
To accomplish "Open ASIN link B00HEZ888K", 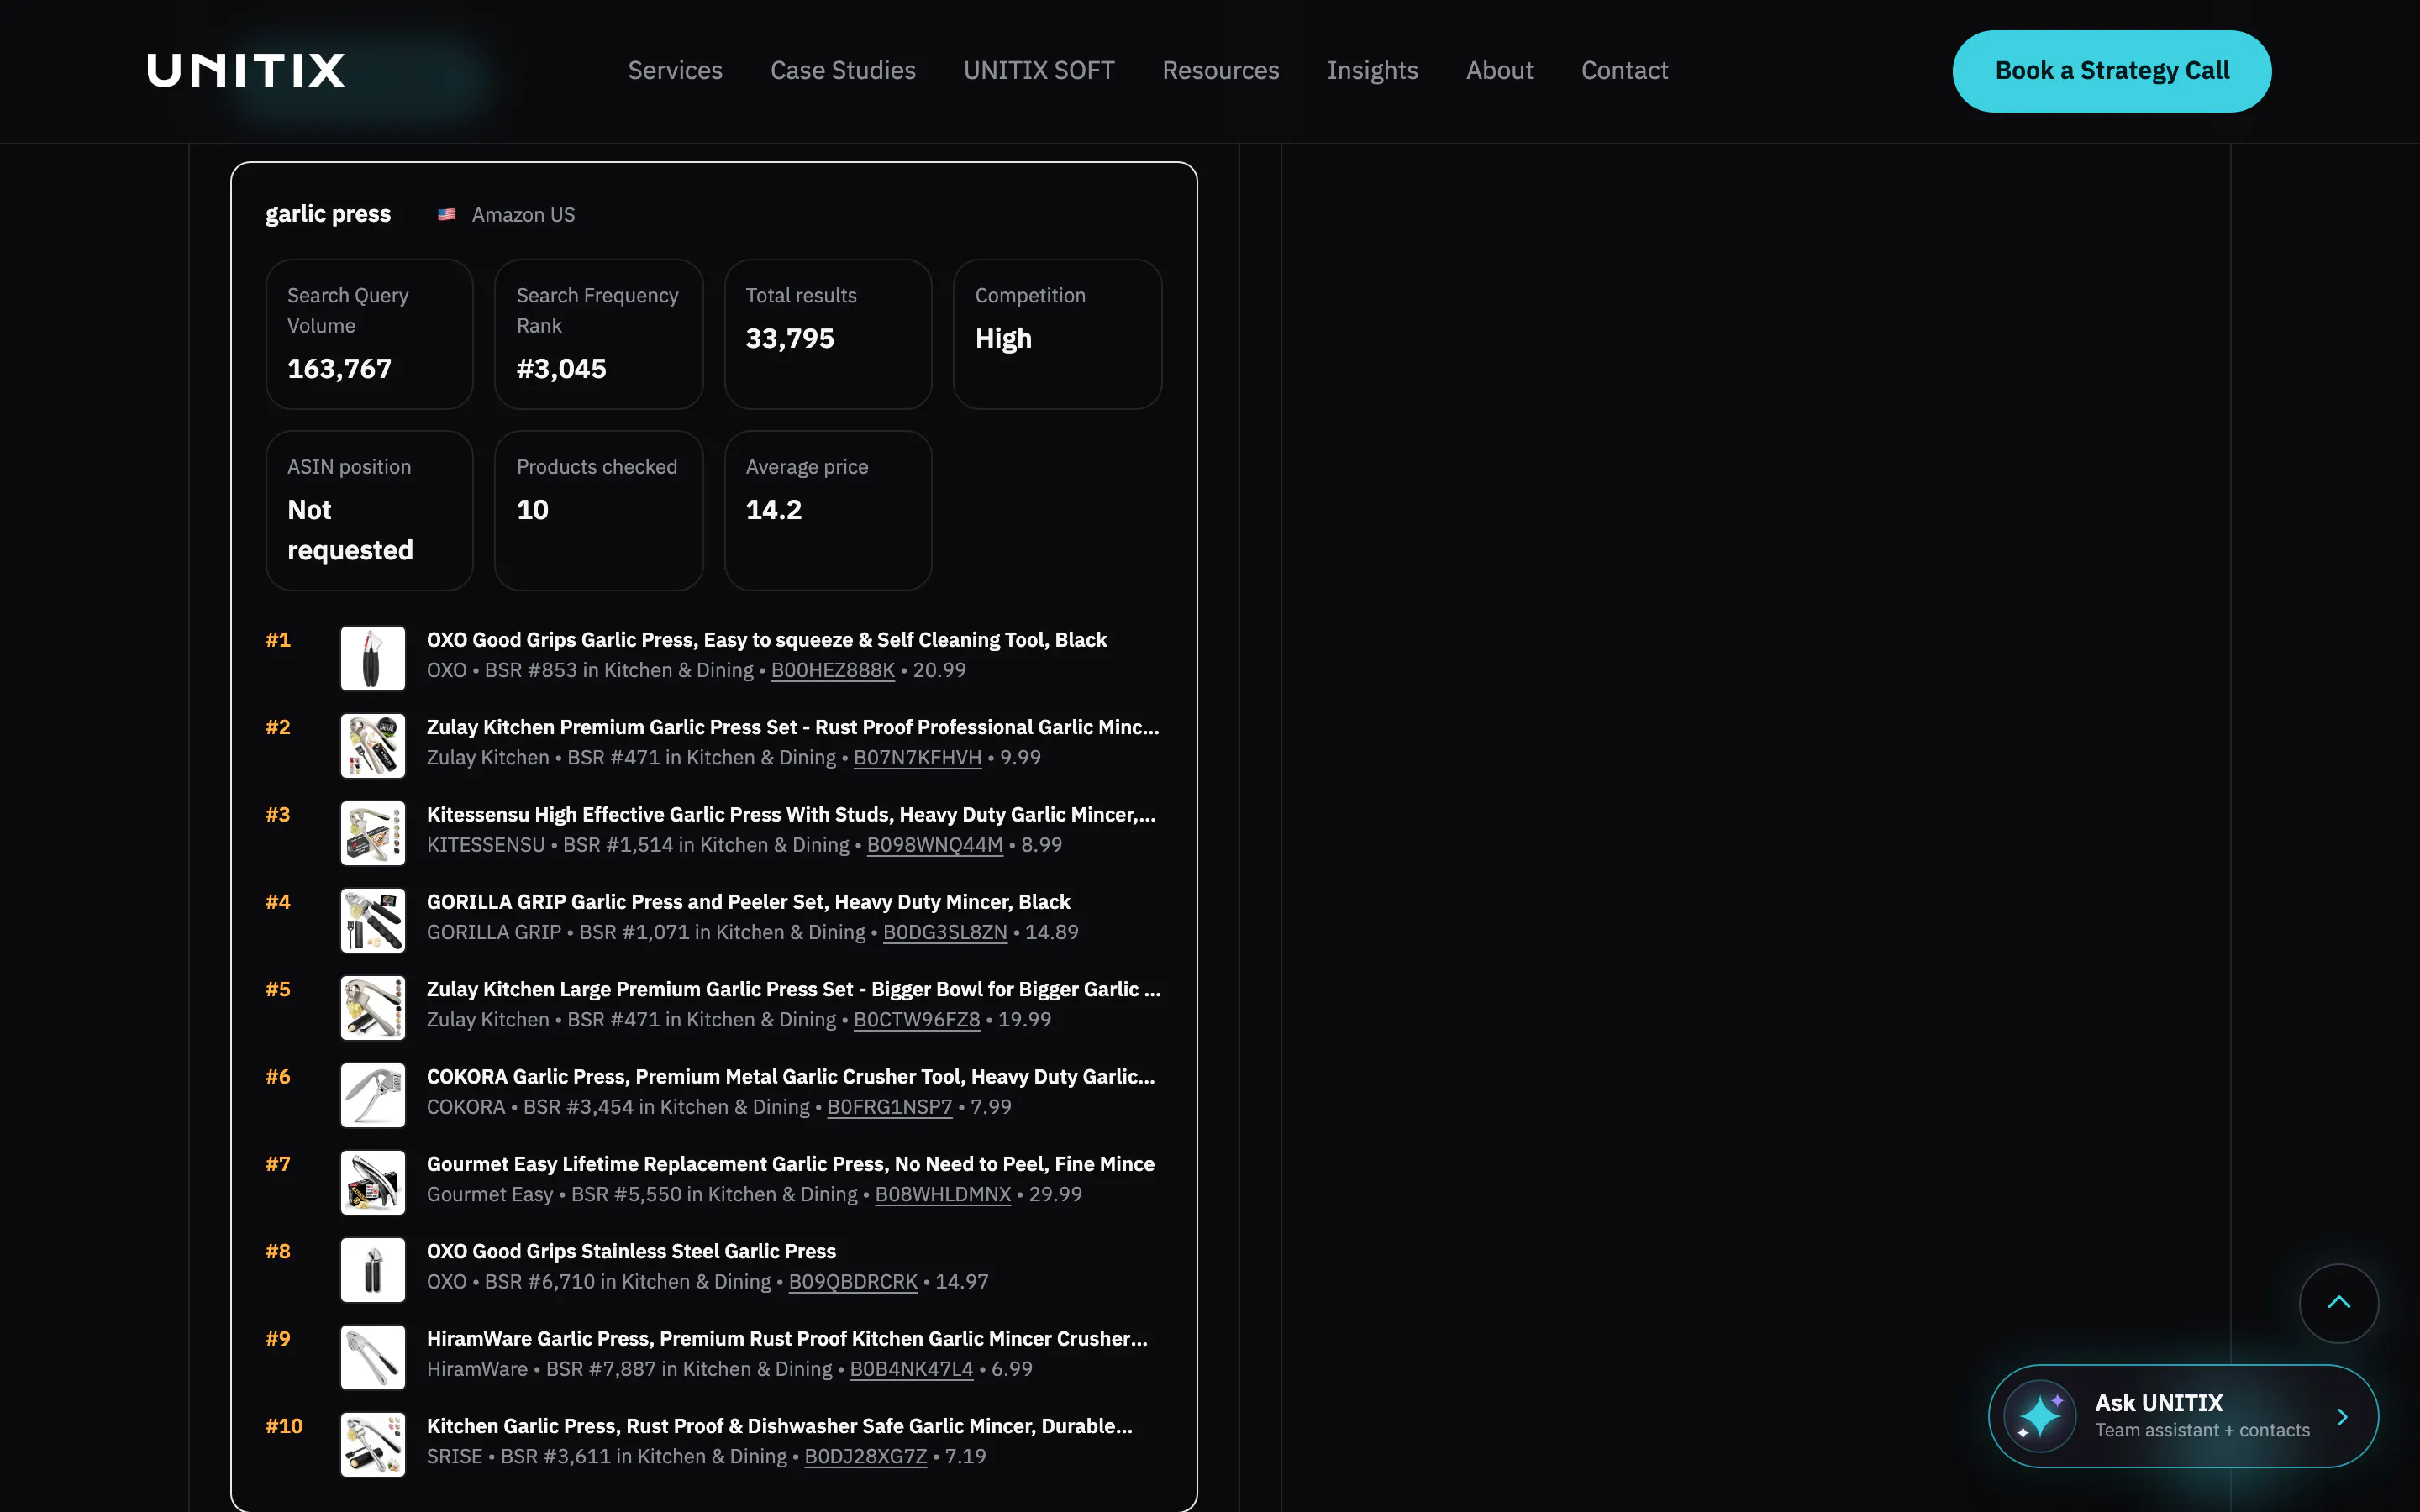I will (833, 670).
